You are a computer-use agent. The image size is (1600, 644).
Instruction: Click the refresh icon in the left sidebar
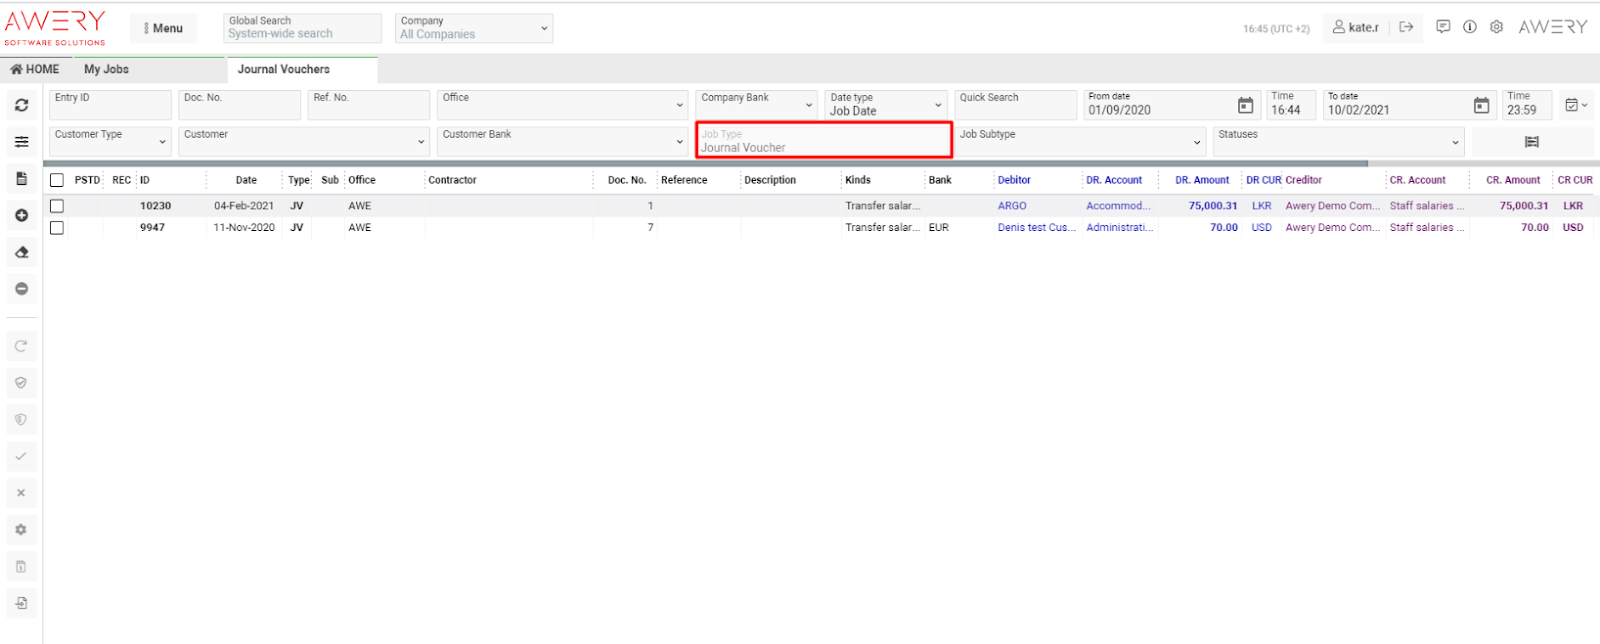[21, 105]
